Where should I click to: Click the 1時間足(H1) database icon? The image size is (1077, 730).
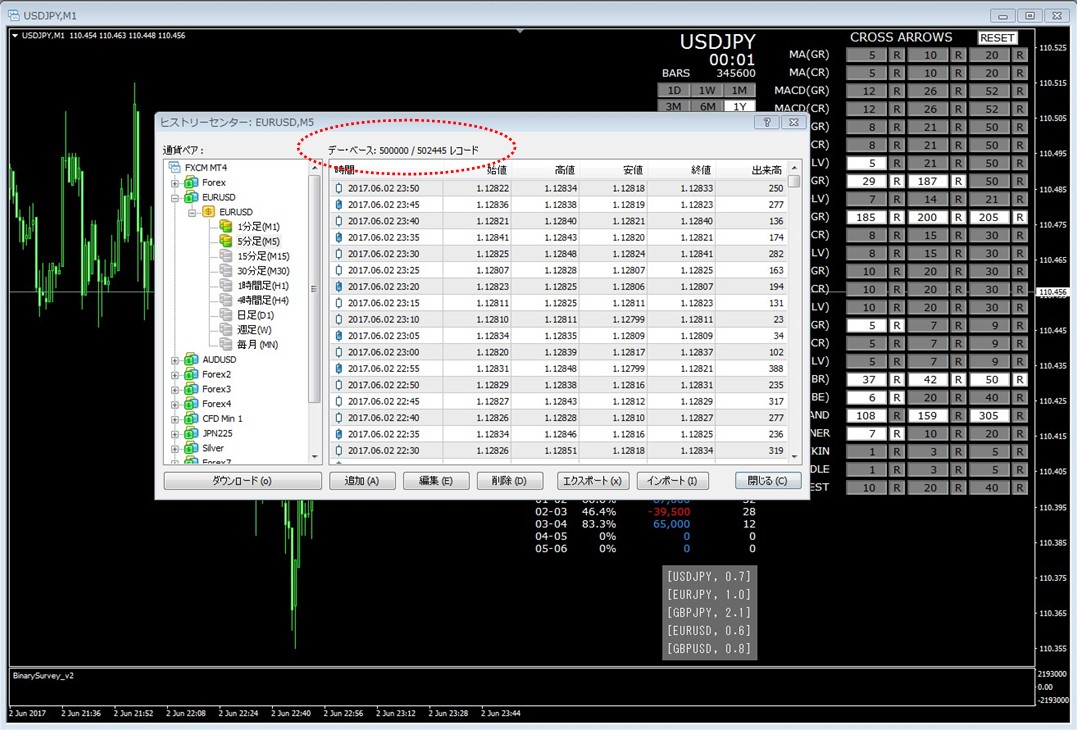pyautogui.click(x=225, y=285)
